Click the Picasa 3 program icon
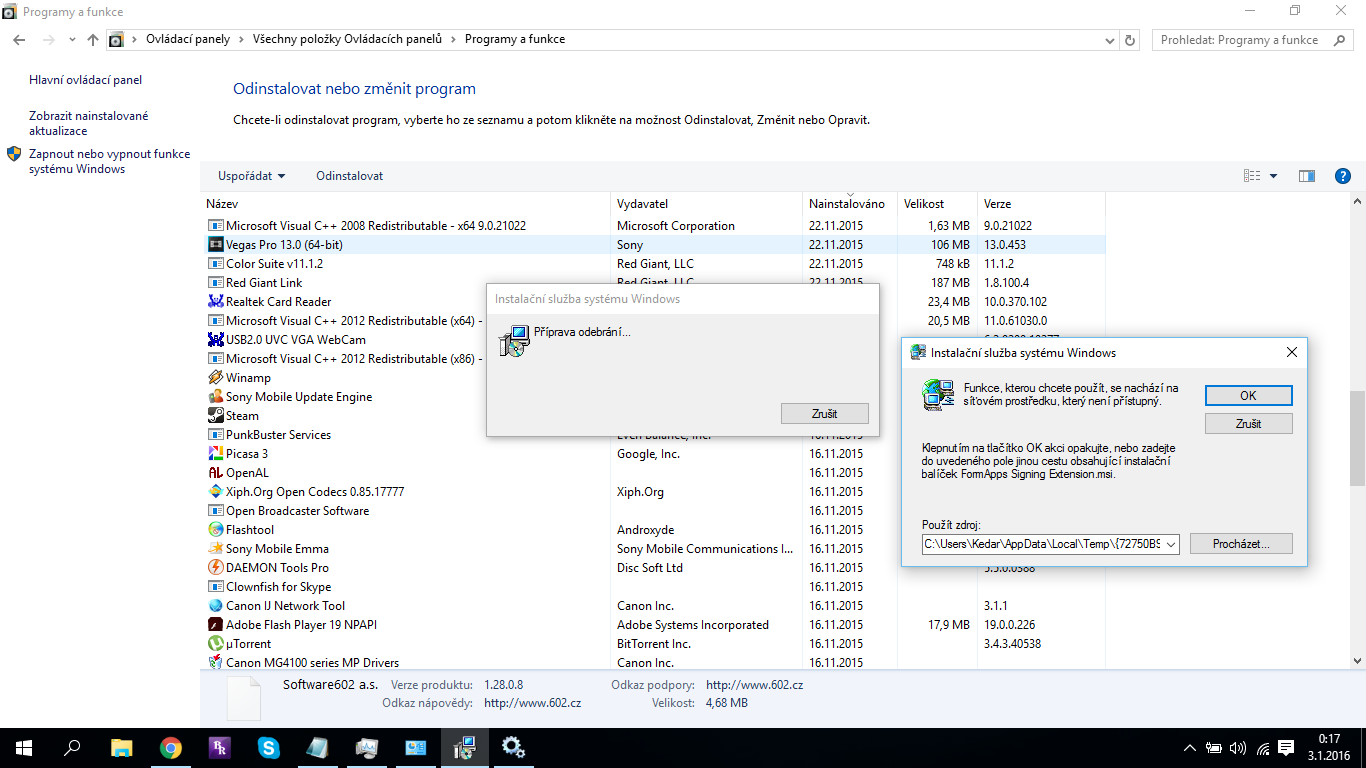1366x768 pixels. pyautogui.click(x=215, y=454)
